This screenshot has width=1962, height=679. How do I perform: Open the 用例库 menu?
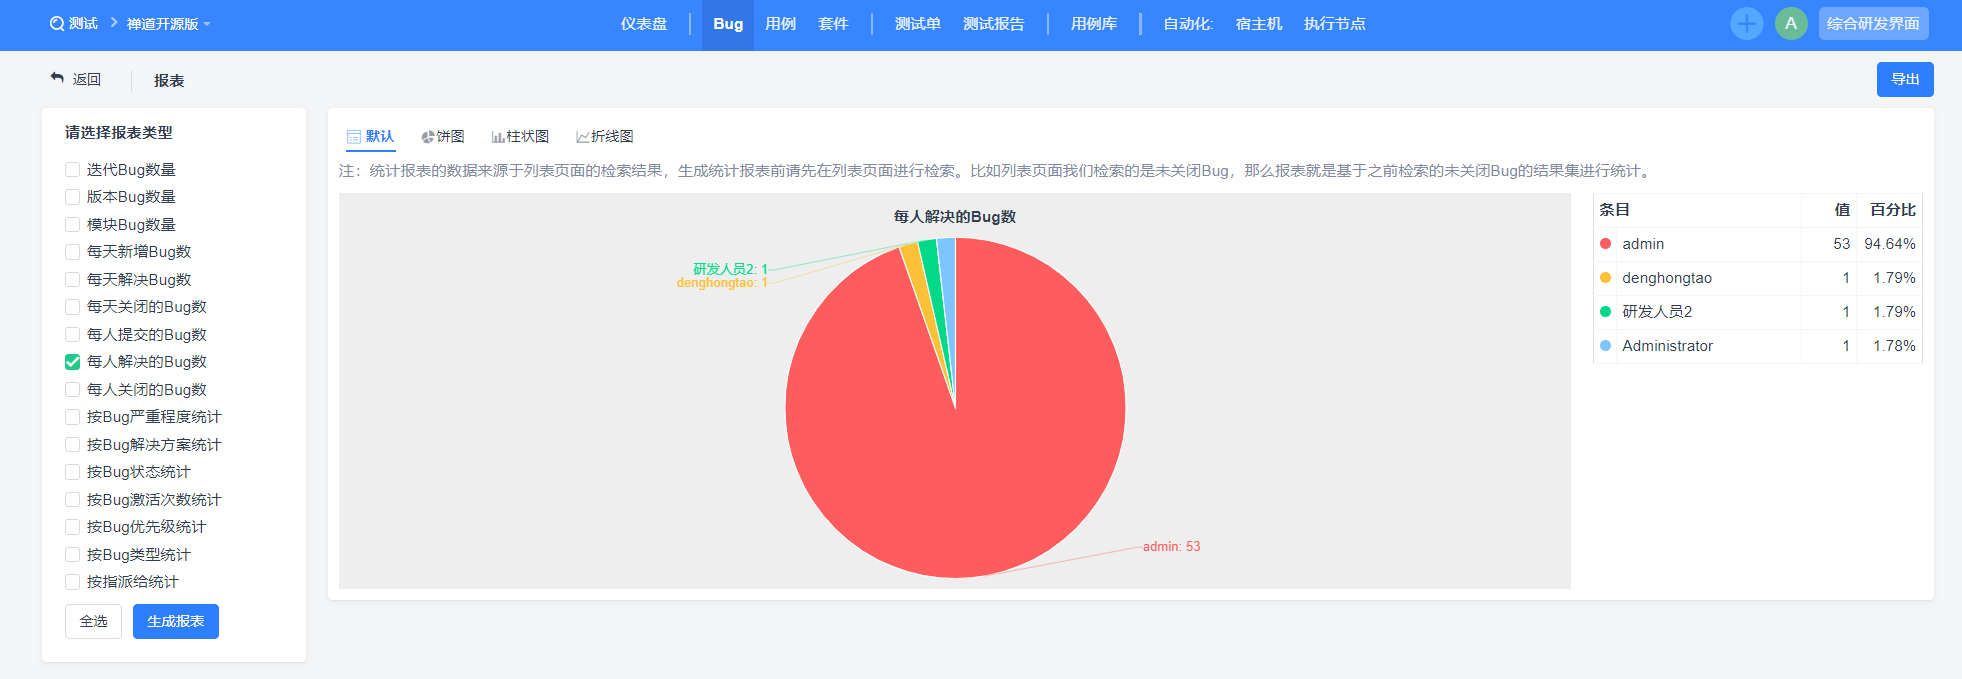tap(1094, 24)
